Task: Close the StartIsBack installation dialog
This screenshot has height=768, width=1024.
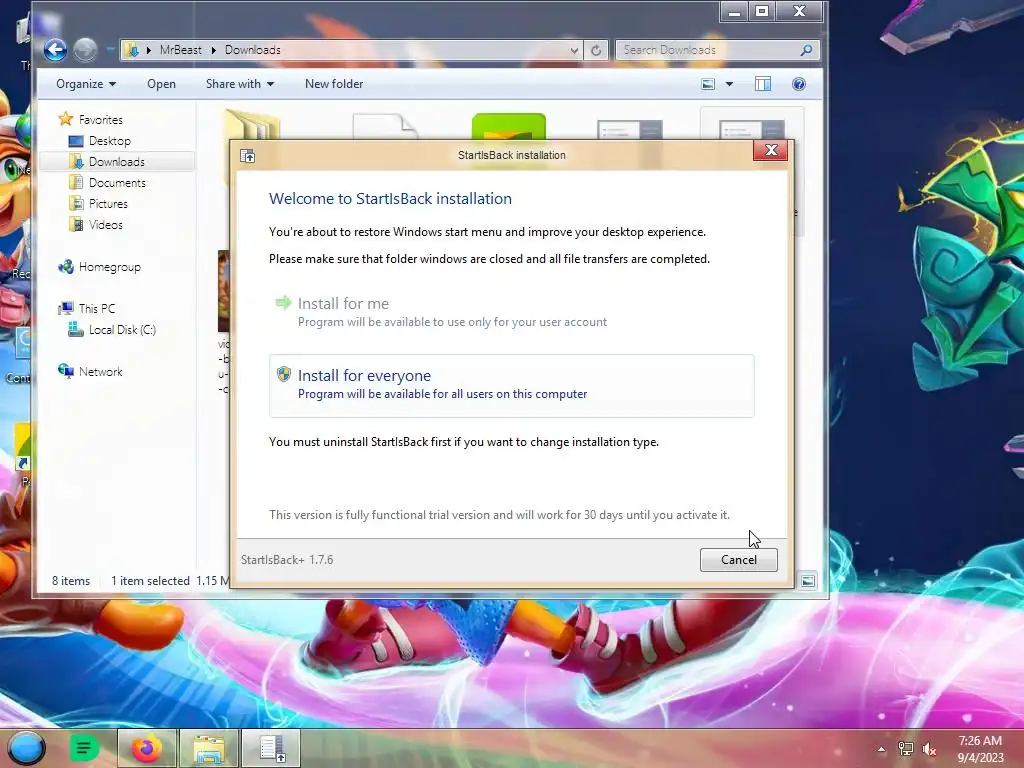Action: pos(771,150)
